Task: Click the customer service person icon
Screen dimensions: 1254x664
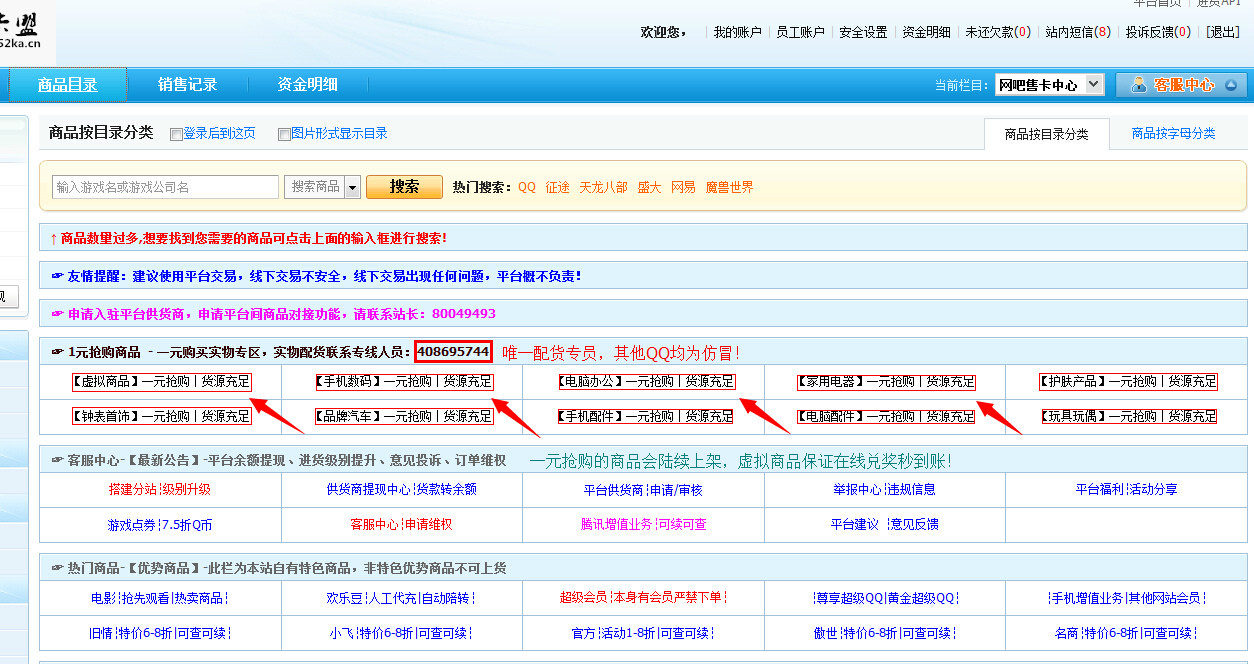Action: 1138,85
